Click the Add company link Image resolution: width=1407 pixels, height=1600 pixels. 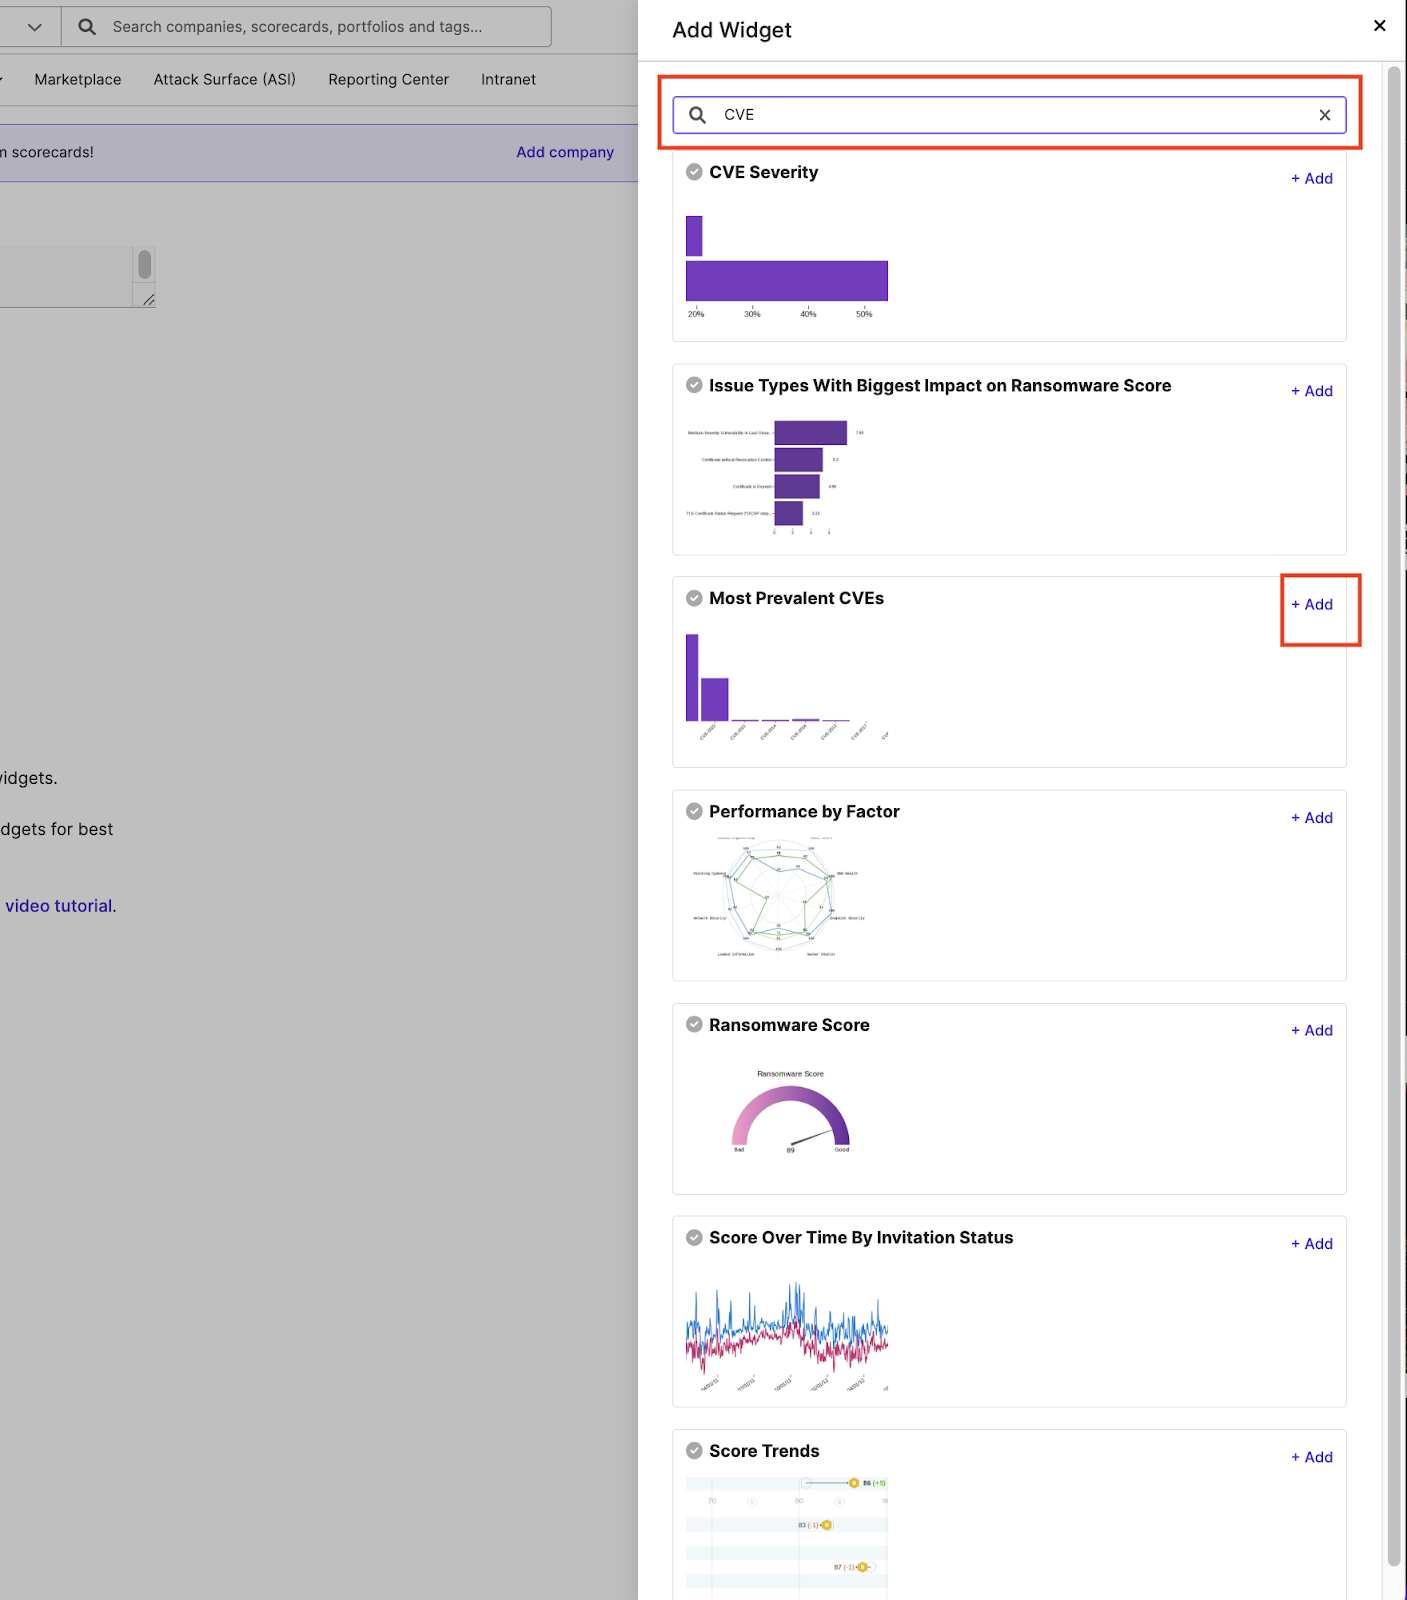click(x=565, y=152)
